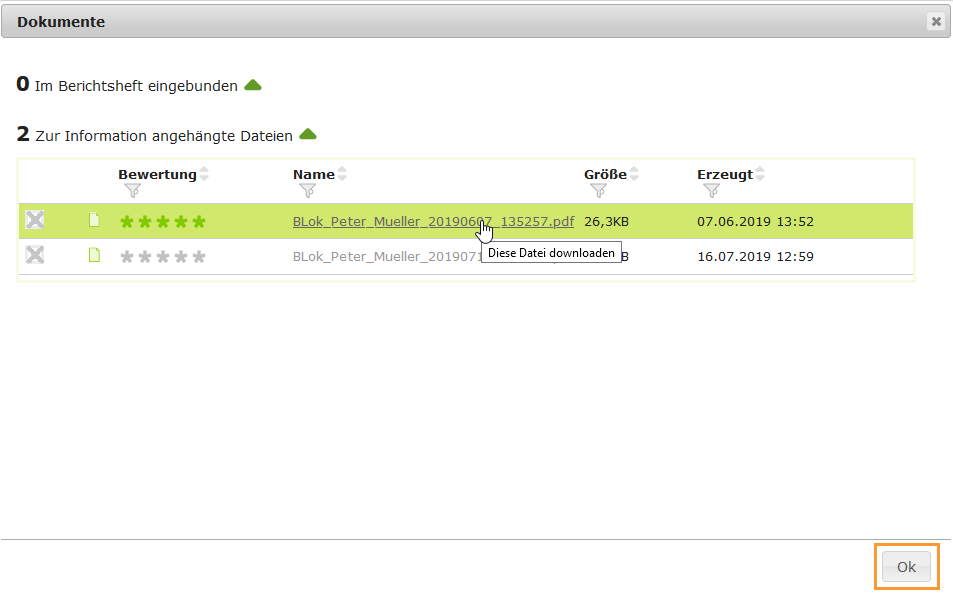Image resolution: width=953 pixels, height=597 pixels.
Task: Click the delete X icon for first file
Action: pyautogui.click(x=35, y=221)
